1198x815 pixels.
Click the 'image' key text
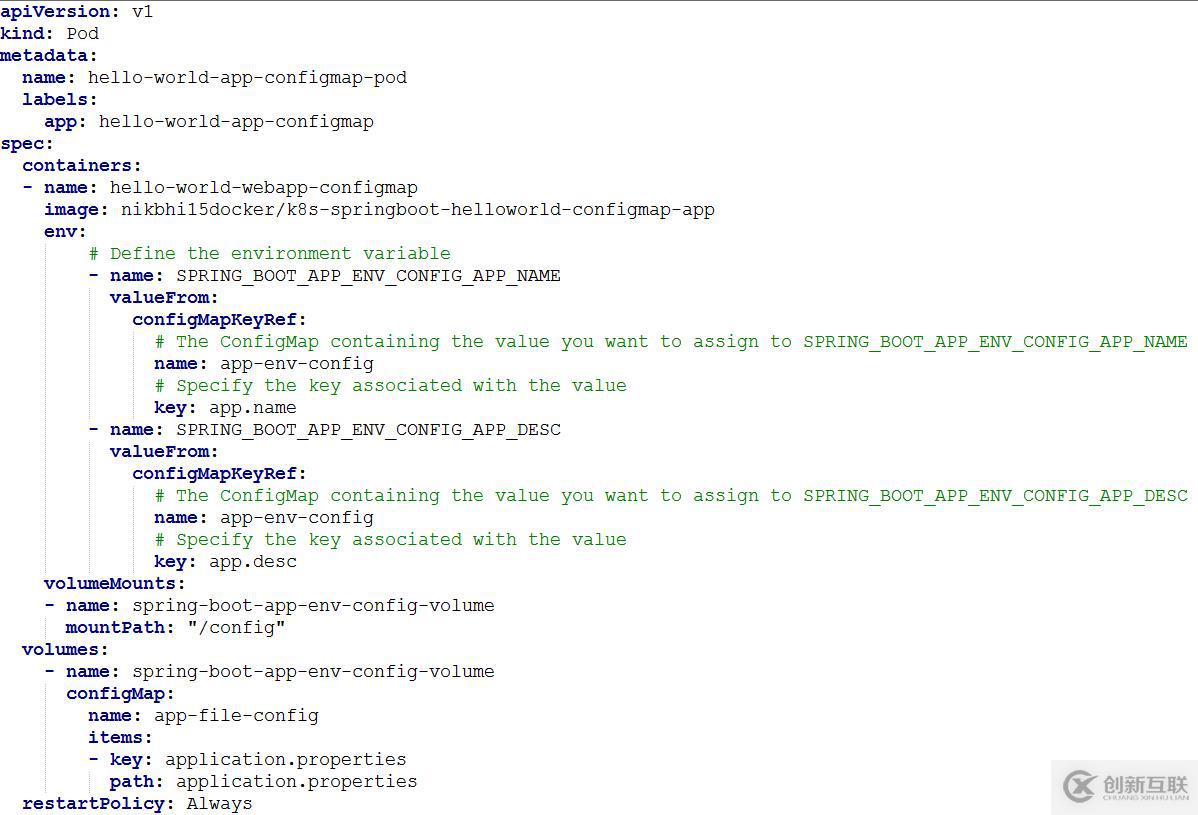71,210
